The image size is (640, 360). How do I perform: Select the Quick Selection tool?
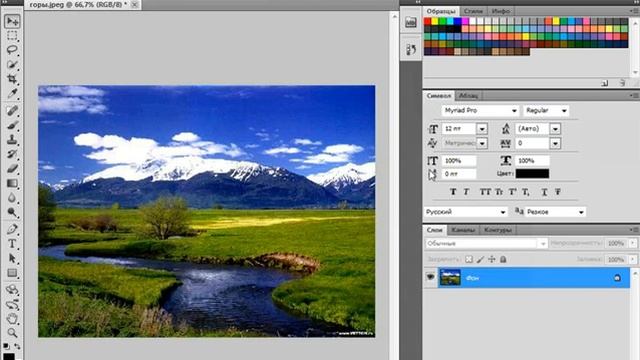point(12,64)
